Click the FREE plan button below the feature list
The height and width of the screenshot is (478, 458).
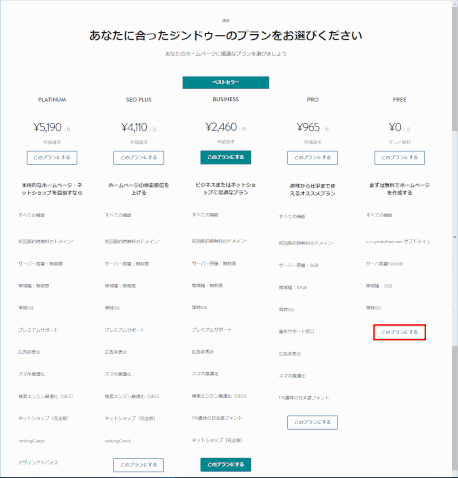[399, 332]
